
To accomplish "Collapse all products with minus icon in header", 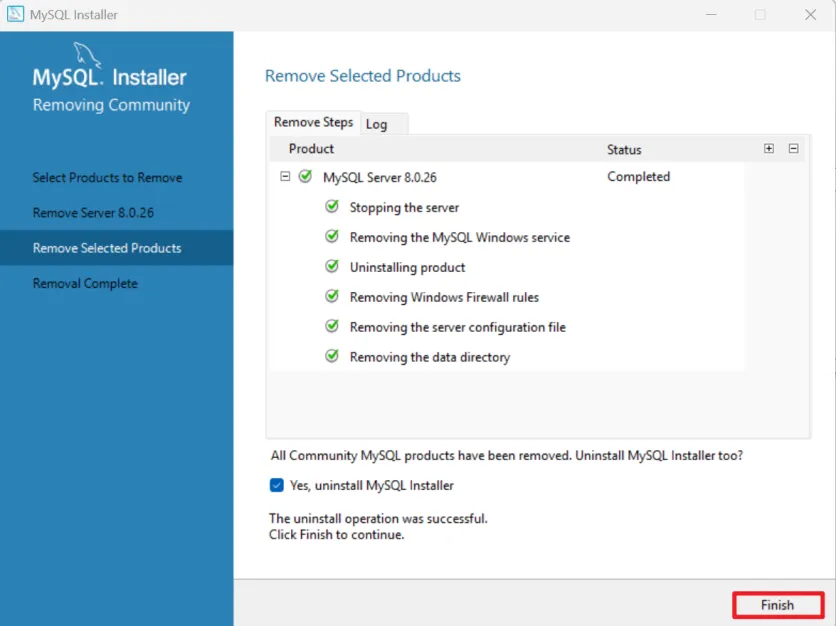I will click(793, 149).
